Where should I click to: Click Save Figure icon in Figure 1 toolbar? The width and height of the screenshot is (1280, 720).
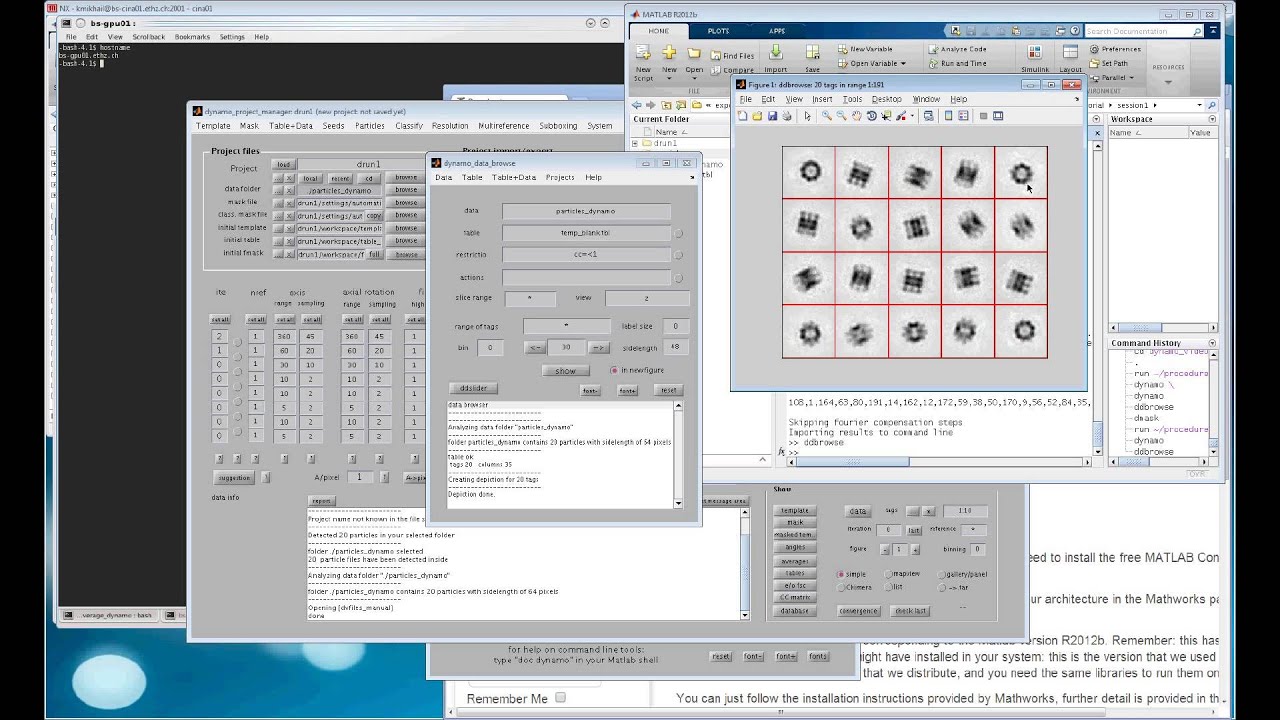coord(772,116)
